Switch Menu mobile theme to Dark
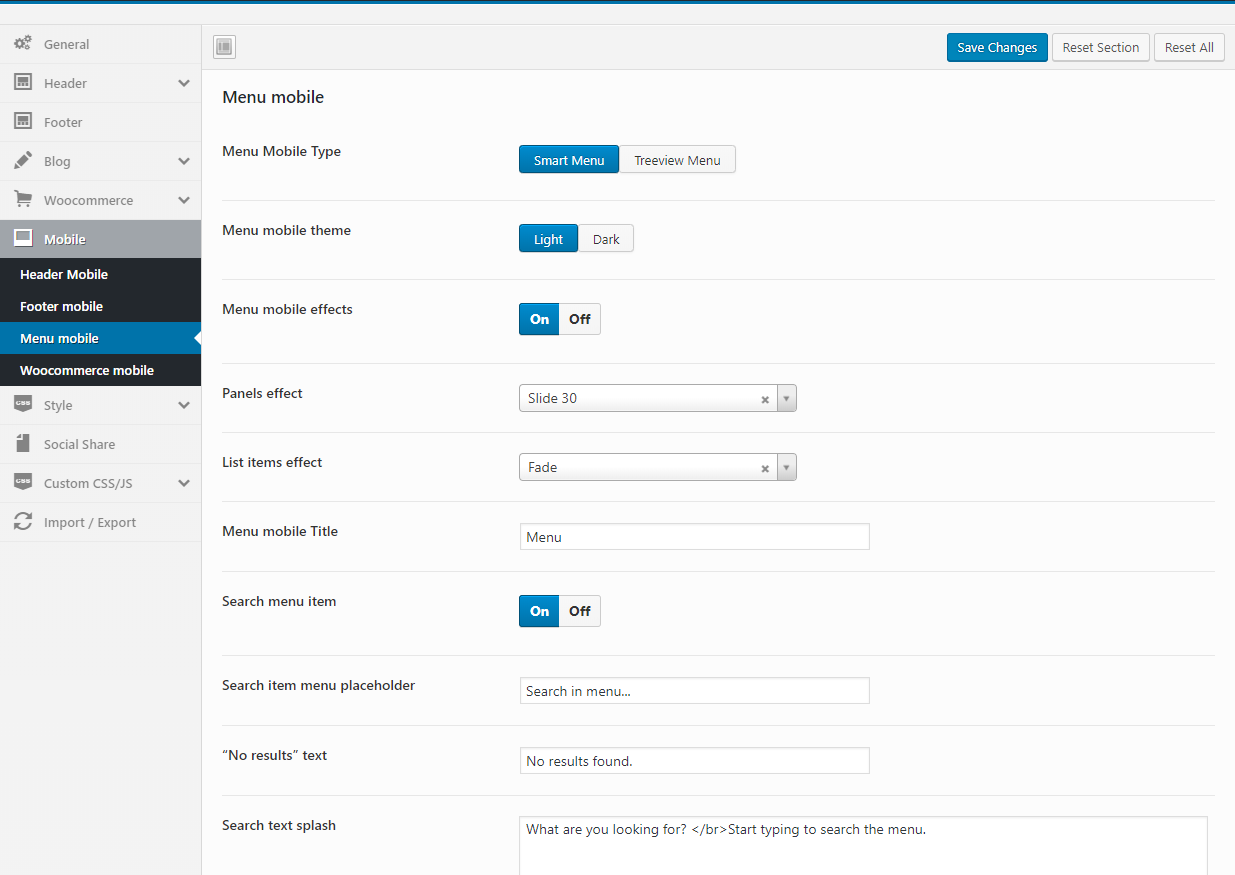1235x875 pixels. click(x=606, y=239)
